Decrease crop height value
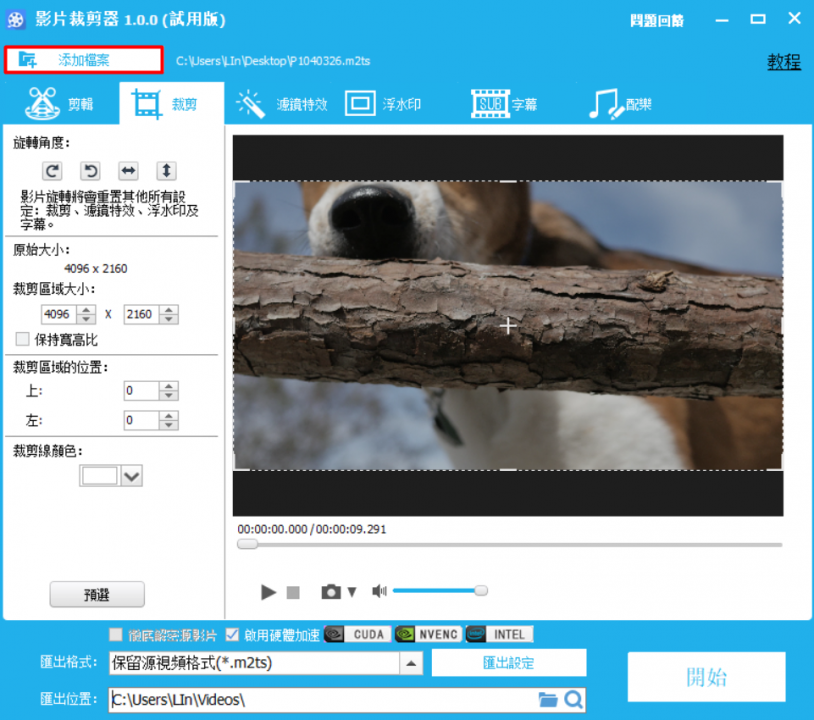Screen dimensions: 814x720 tap(169, 319)
